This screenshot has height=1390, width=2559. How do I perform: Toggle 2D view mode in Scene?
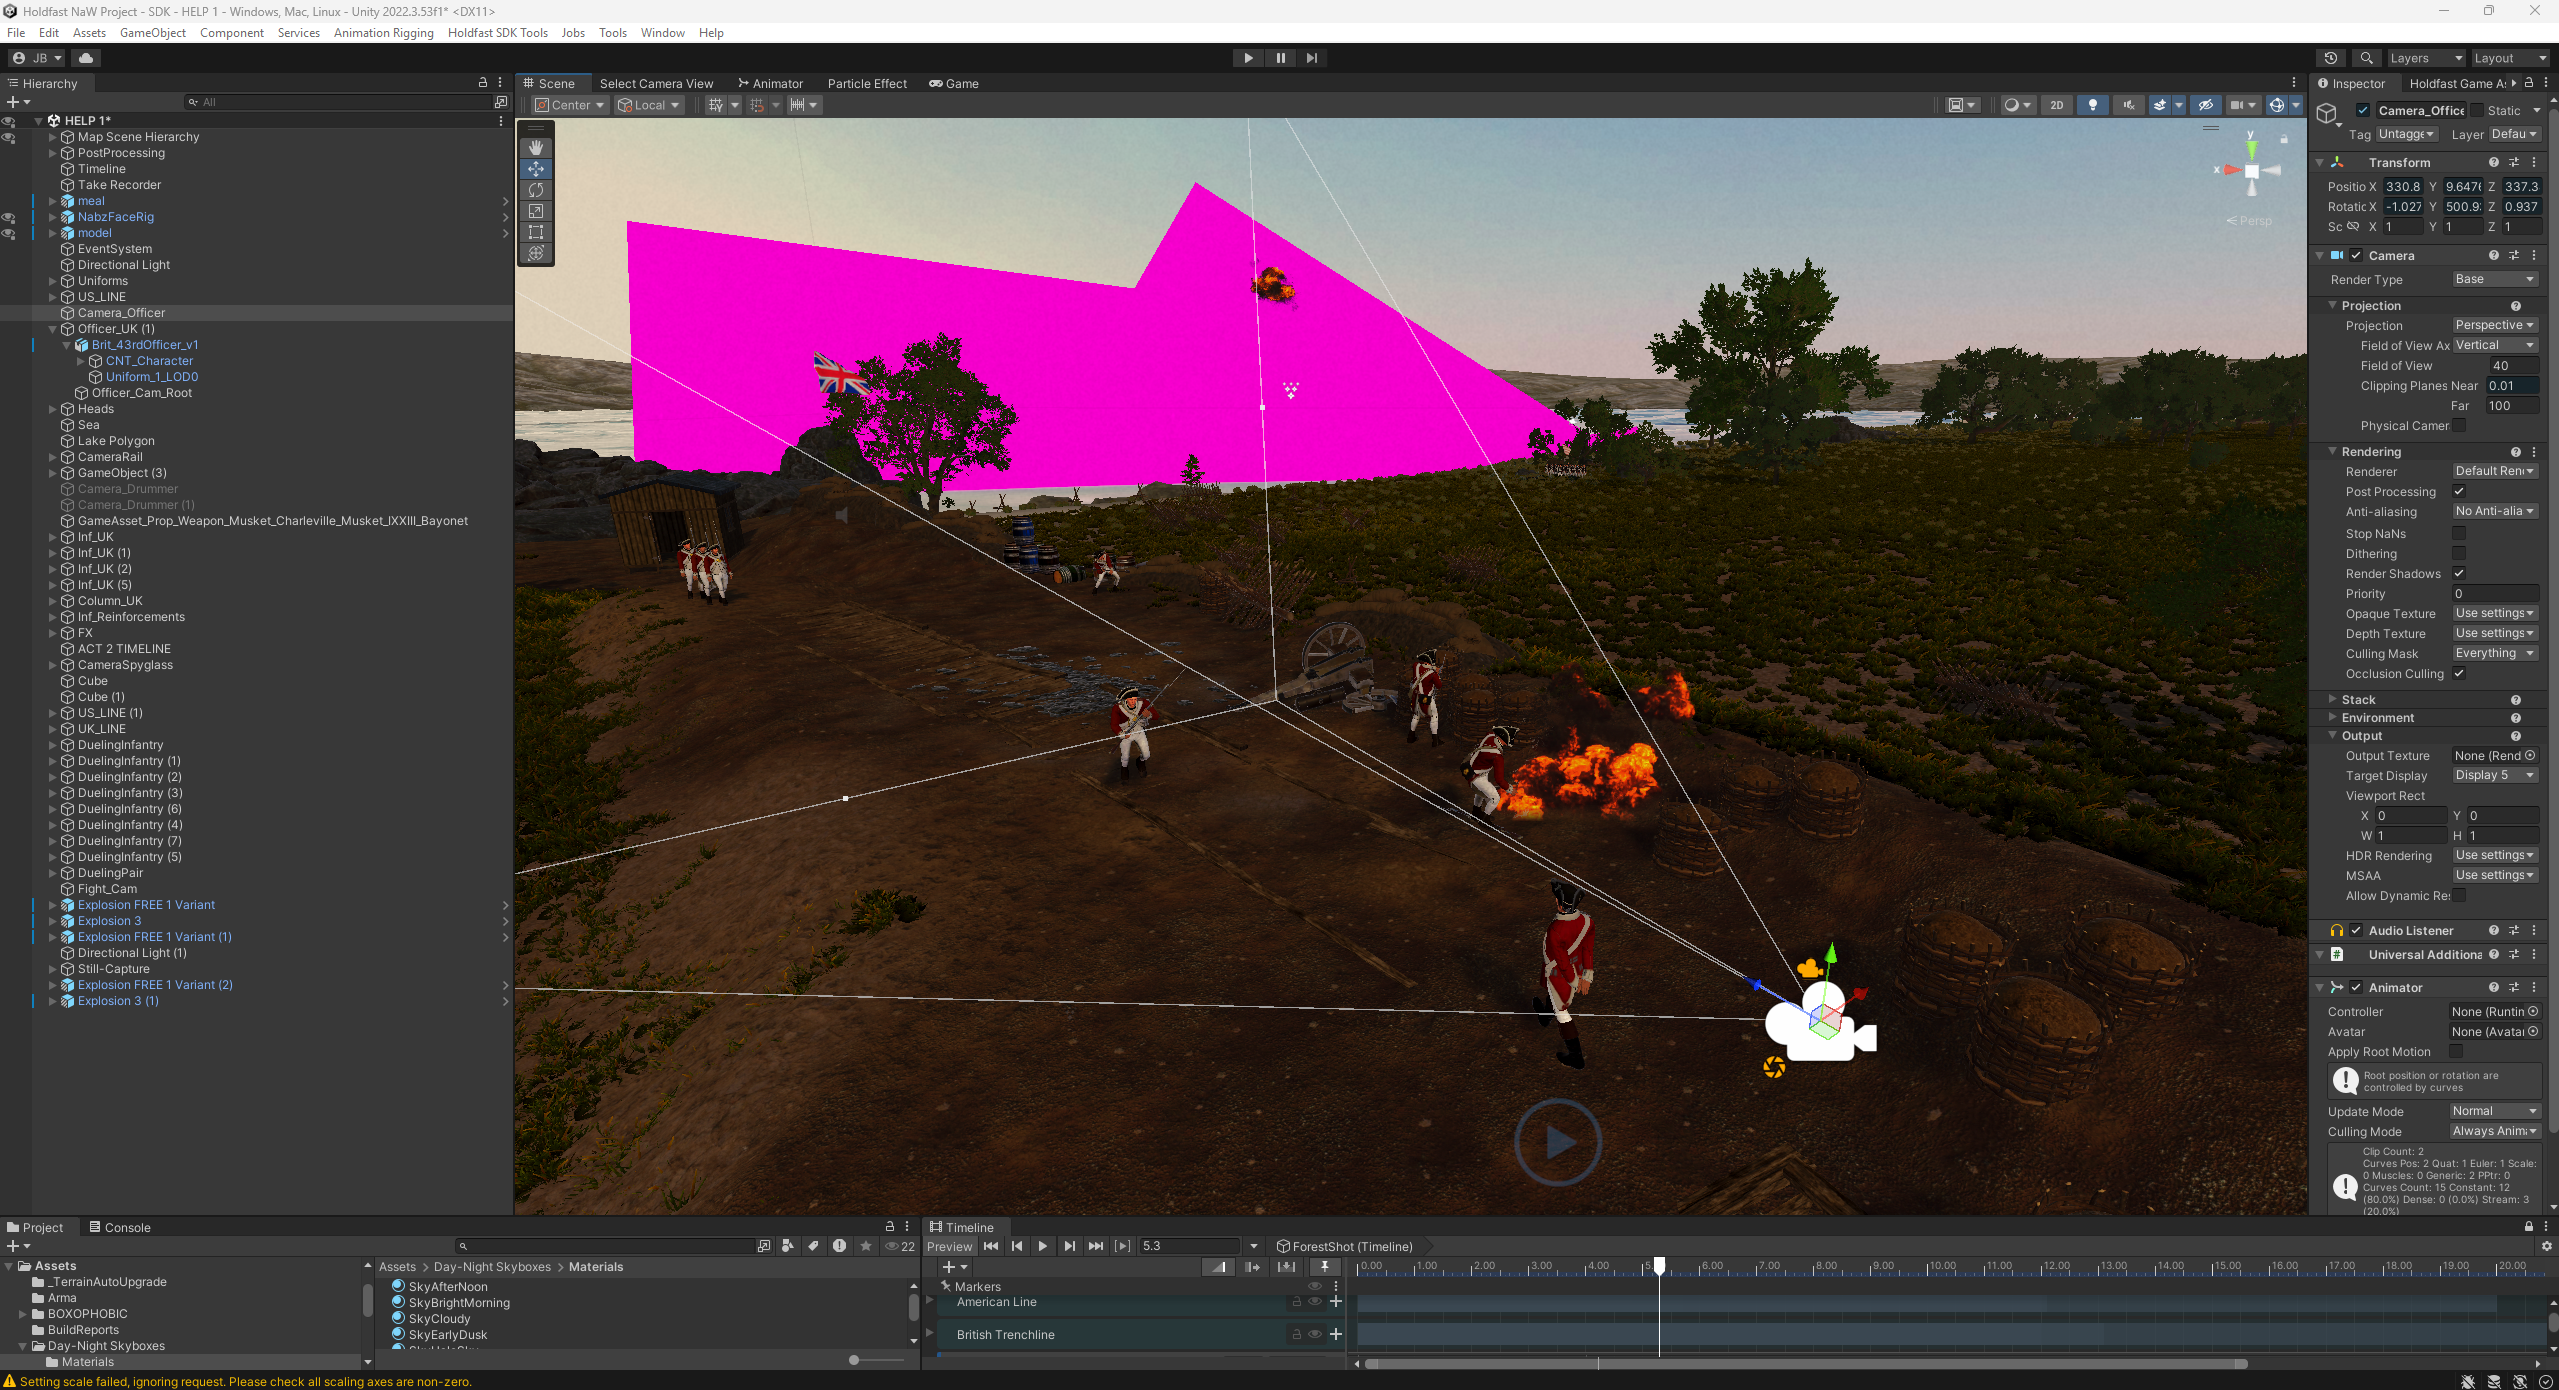[2056, 105]
